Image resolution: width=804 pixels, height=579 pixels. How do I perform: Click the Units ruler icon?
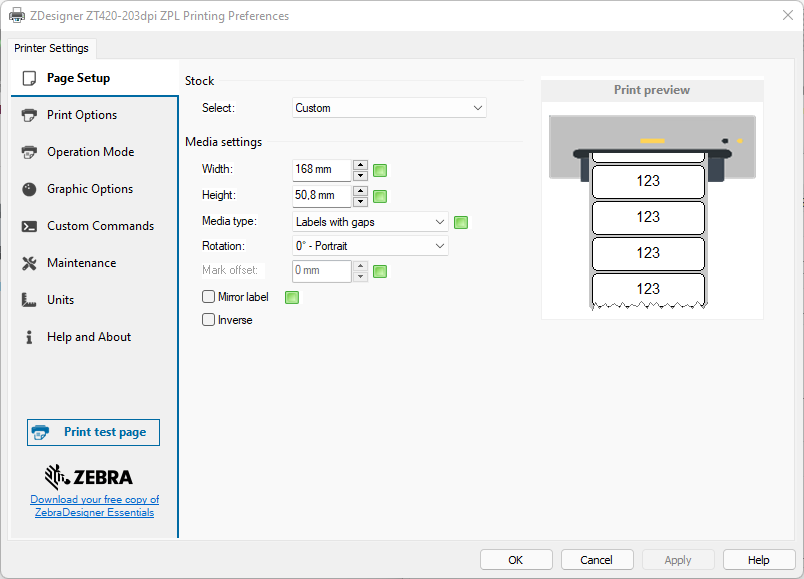(x=29, y=300)
